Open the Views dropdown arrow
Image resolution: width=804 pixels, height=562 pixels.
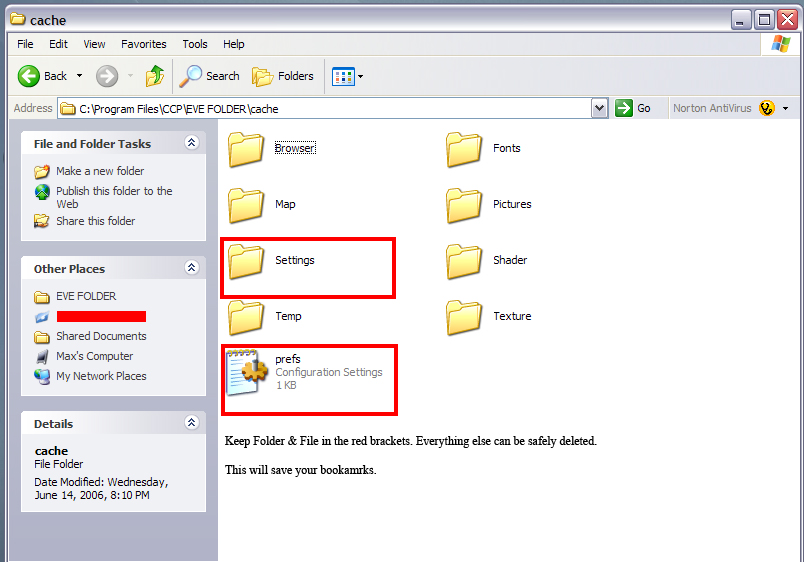coord(360,77)
